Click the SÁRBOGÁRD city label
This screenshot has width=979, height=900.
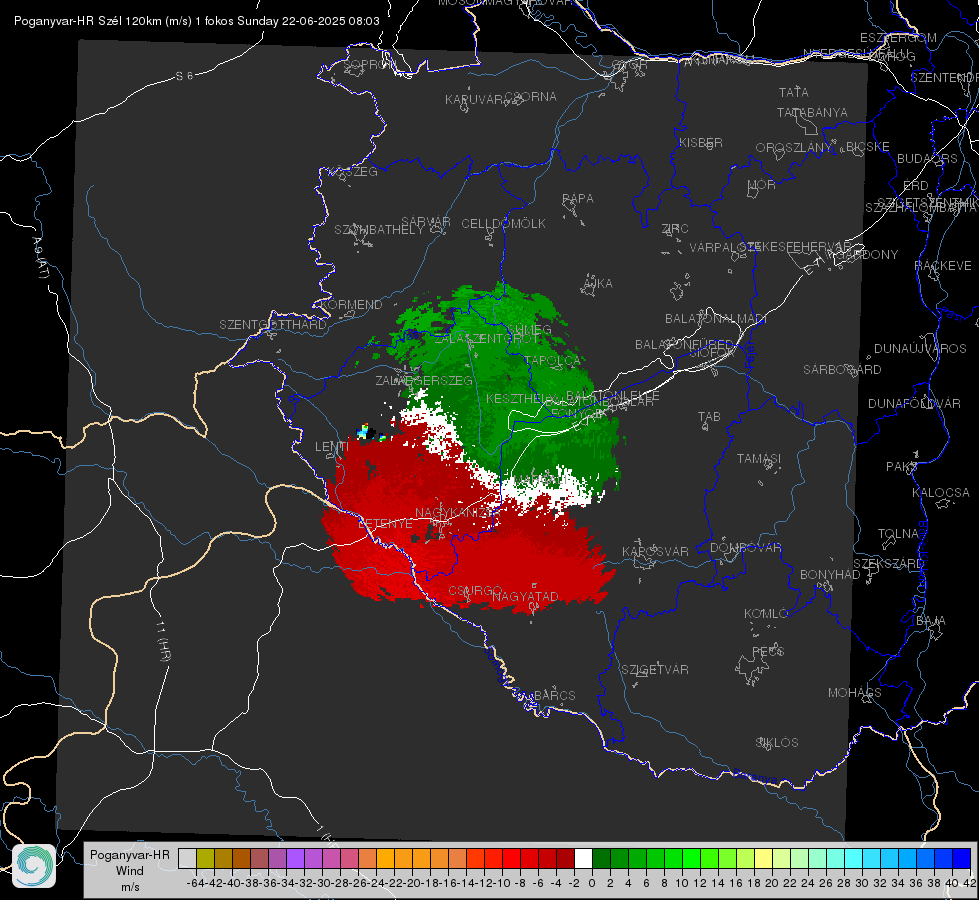[842, 370]
